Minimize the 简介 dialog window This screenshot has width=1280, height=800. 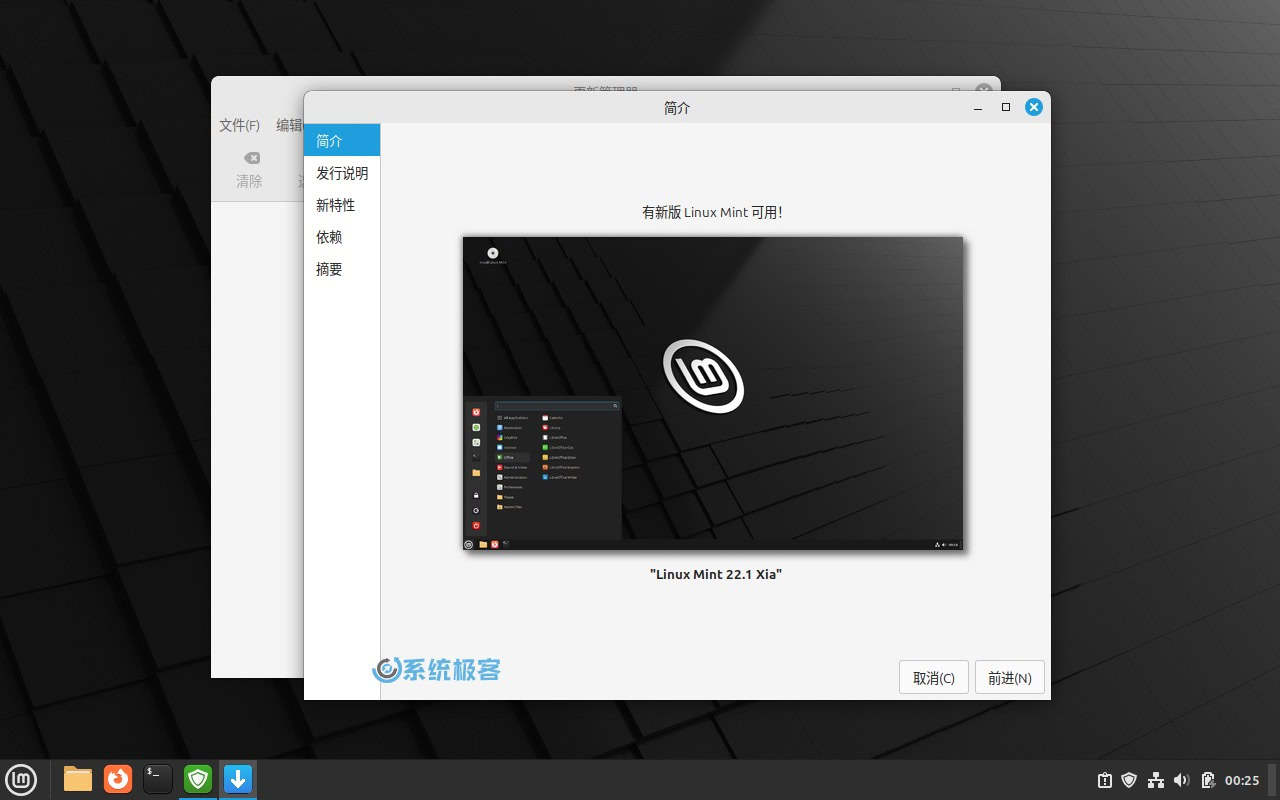coord(979,107)
